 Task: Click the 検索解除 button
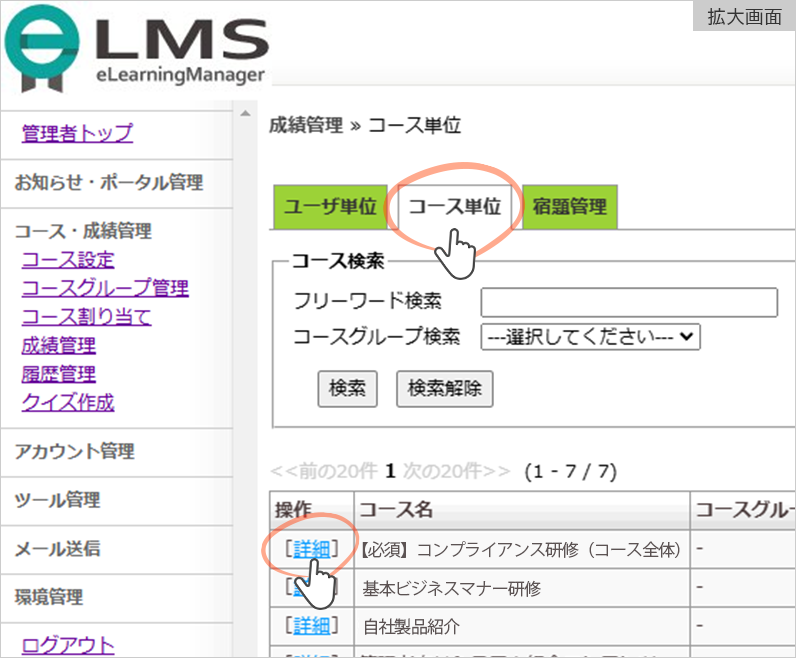(444, 388)
